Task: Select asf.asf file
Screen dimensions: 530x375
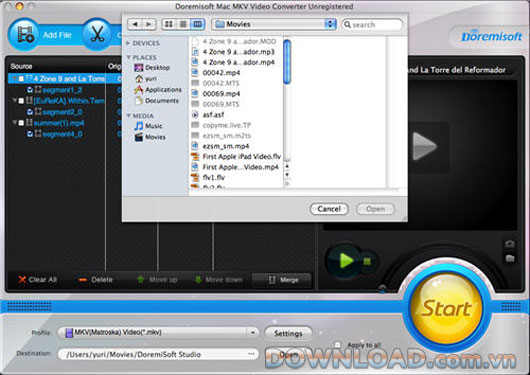Action: [x=236, y=115]
